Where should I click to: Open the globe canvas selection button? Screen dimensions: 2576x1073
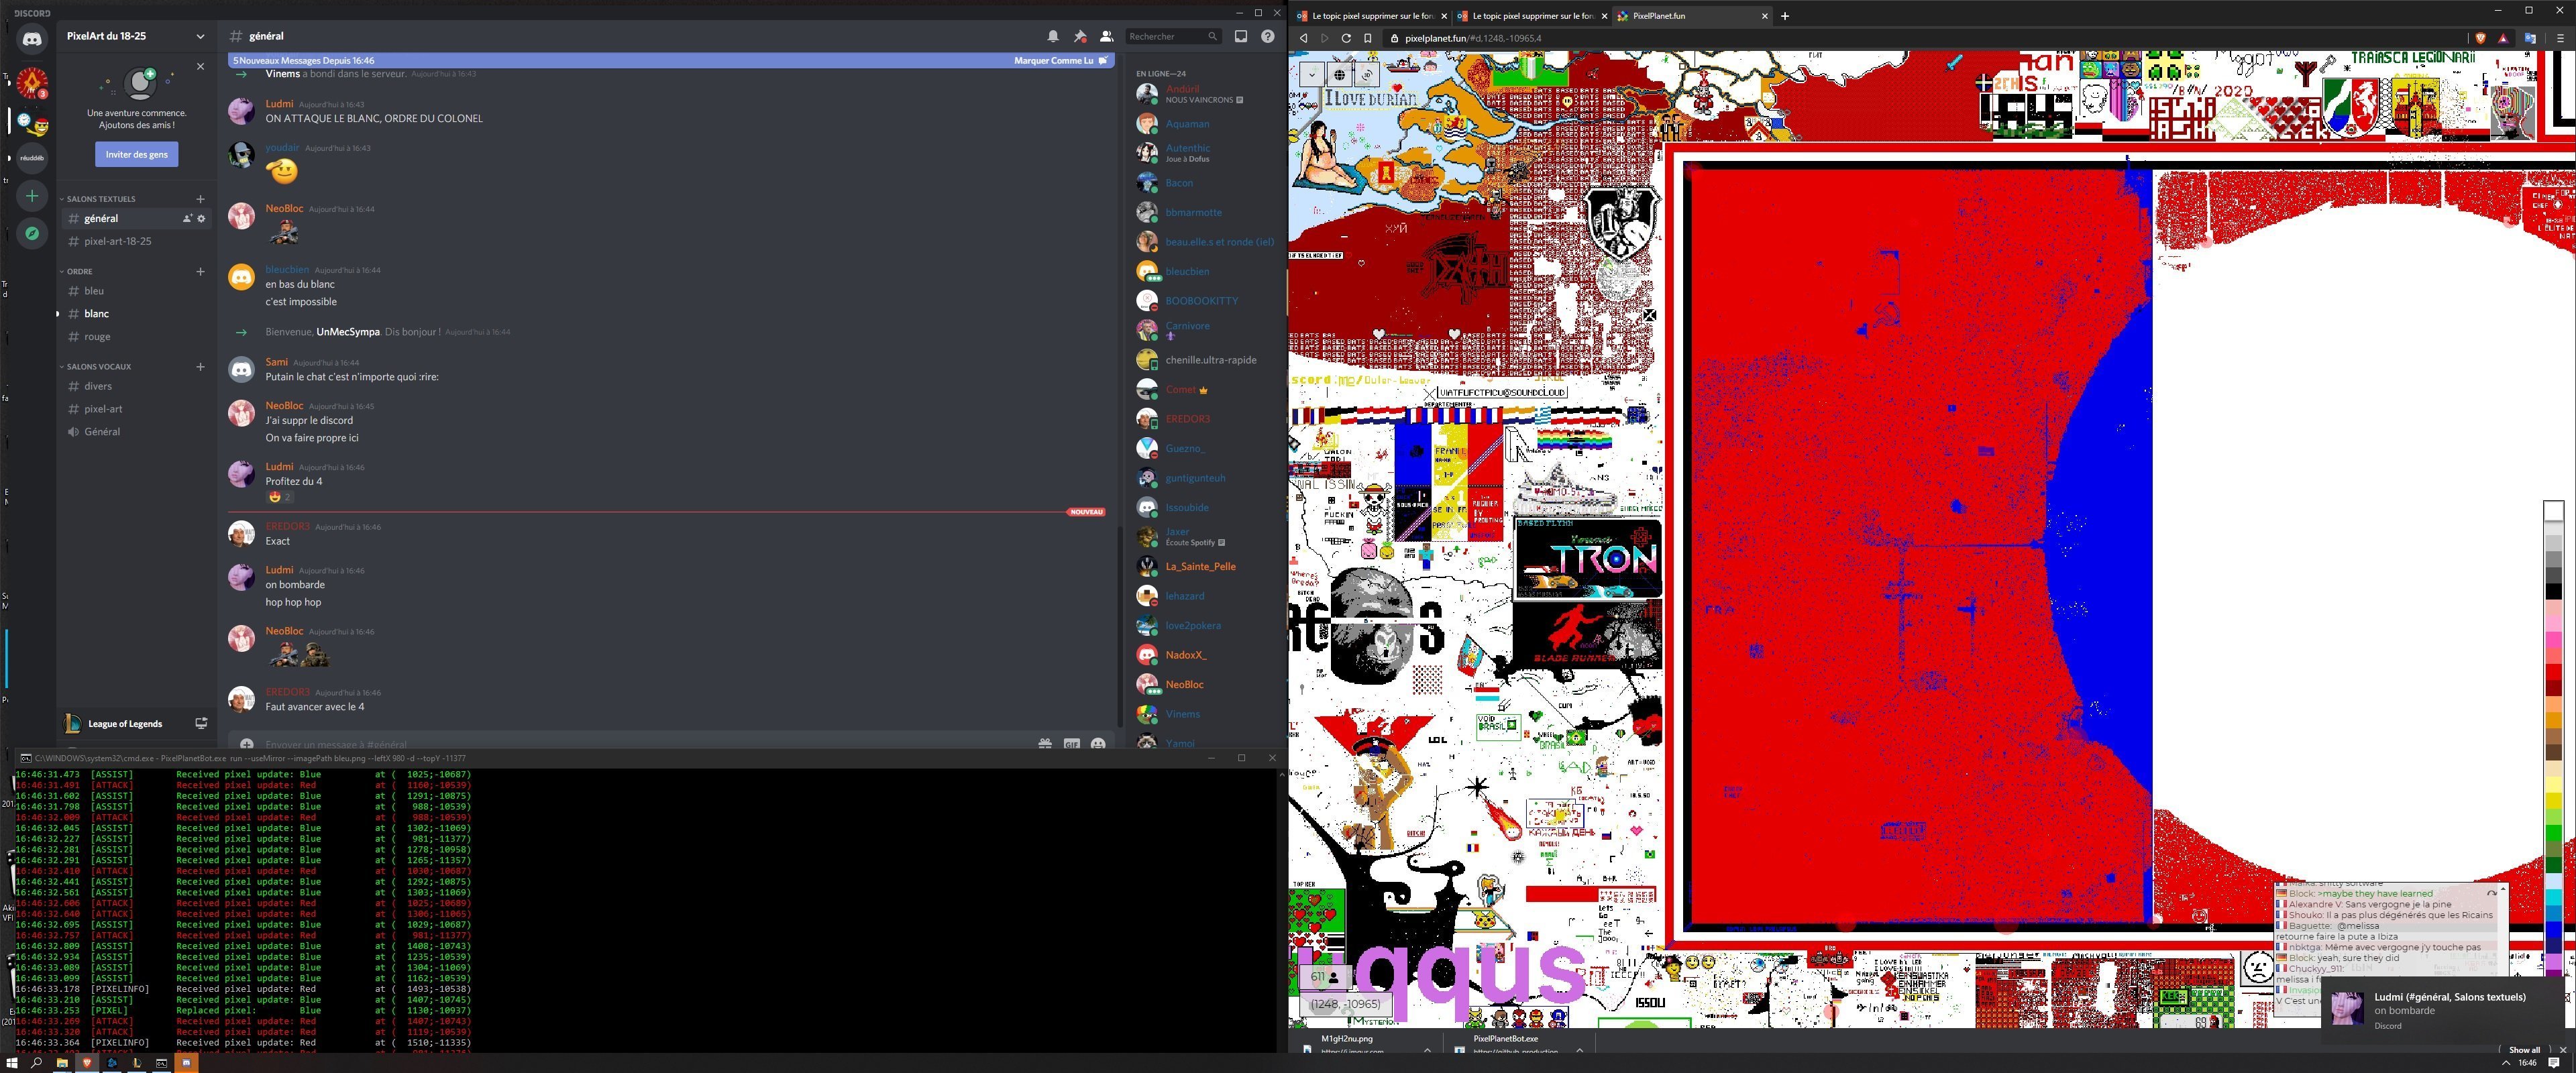[x=1339, y=75]
